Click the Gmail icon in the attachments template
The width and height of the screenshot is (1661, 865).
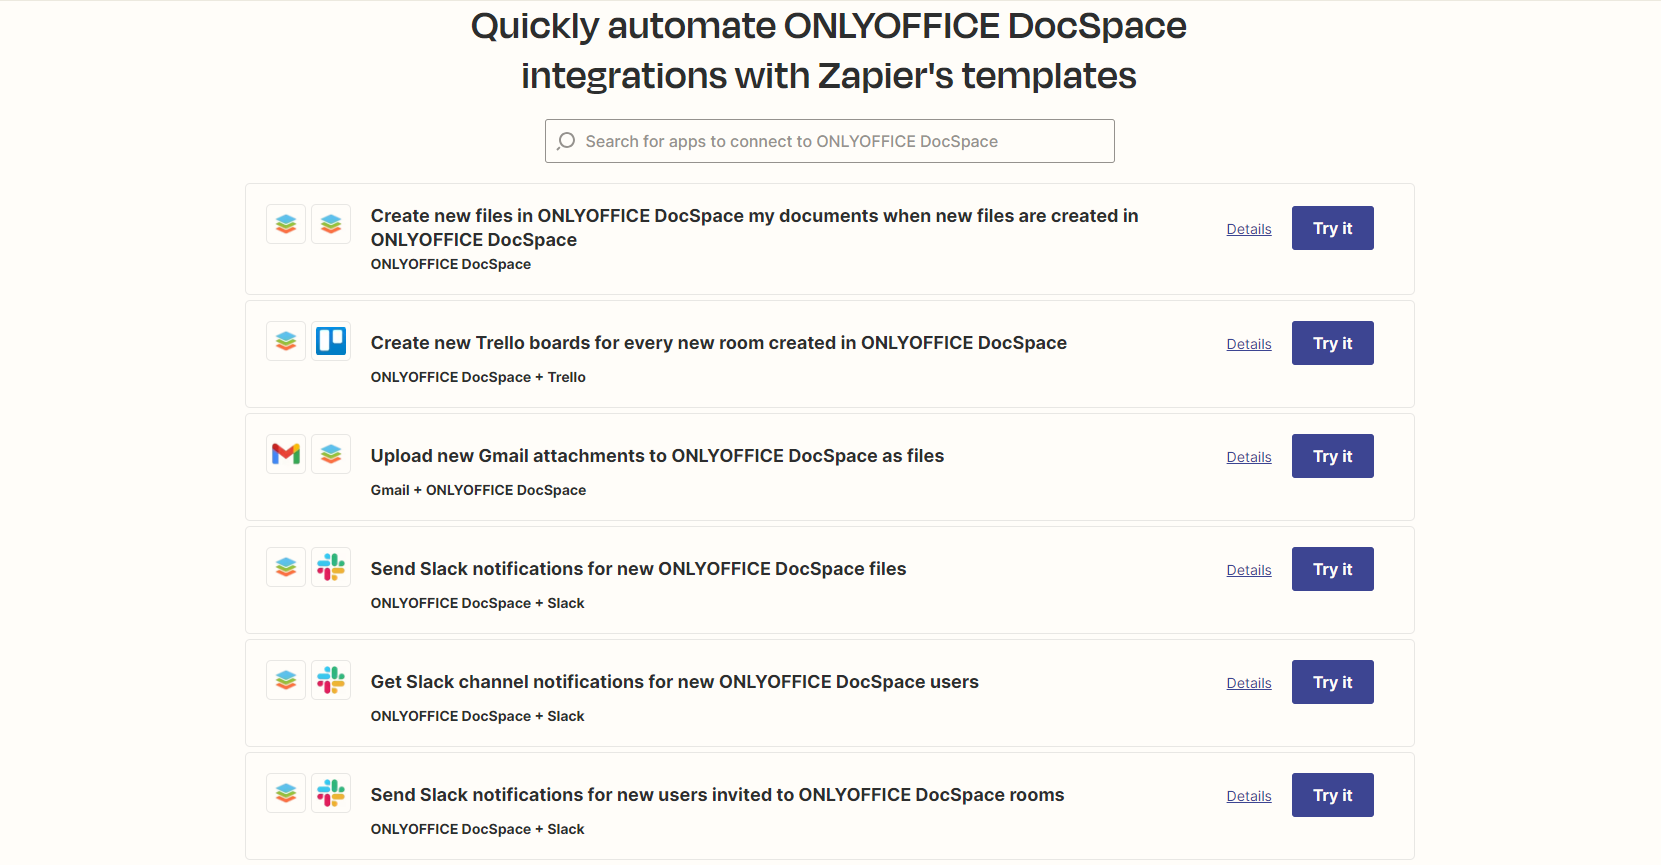286,454
